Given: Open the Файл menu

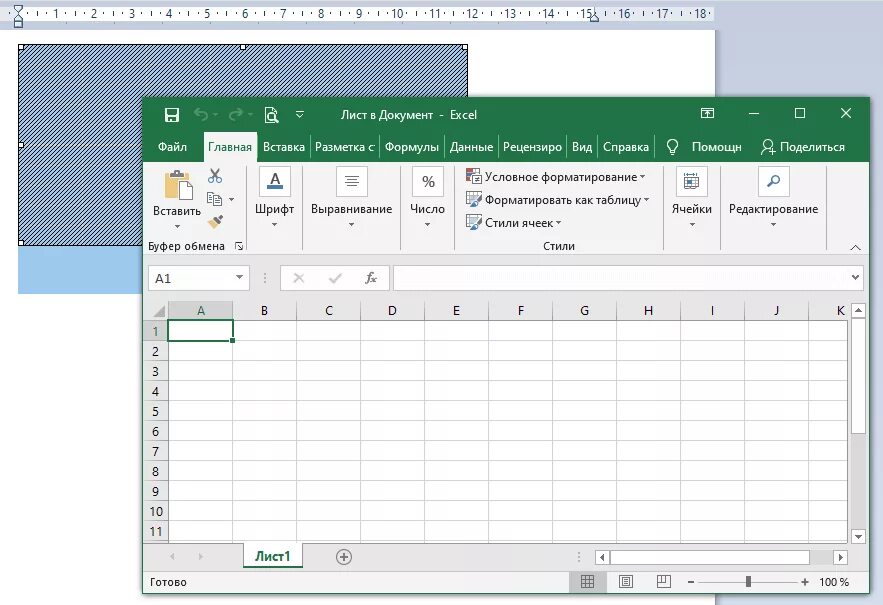Looking at the screenshot, I should pos(172,147).
